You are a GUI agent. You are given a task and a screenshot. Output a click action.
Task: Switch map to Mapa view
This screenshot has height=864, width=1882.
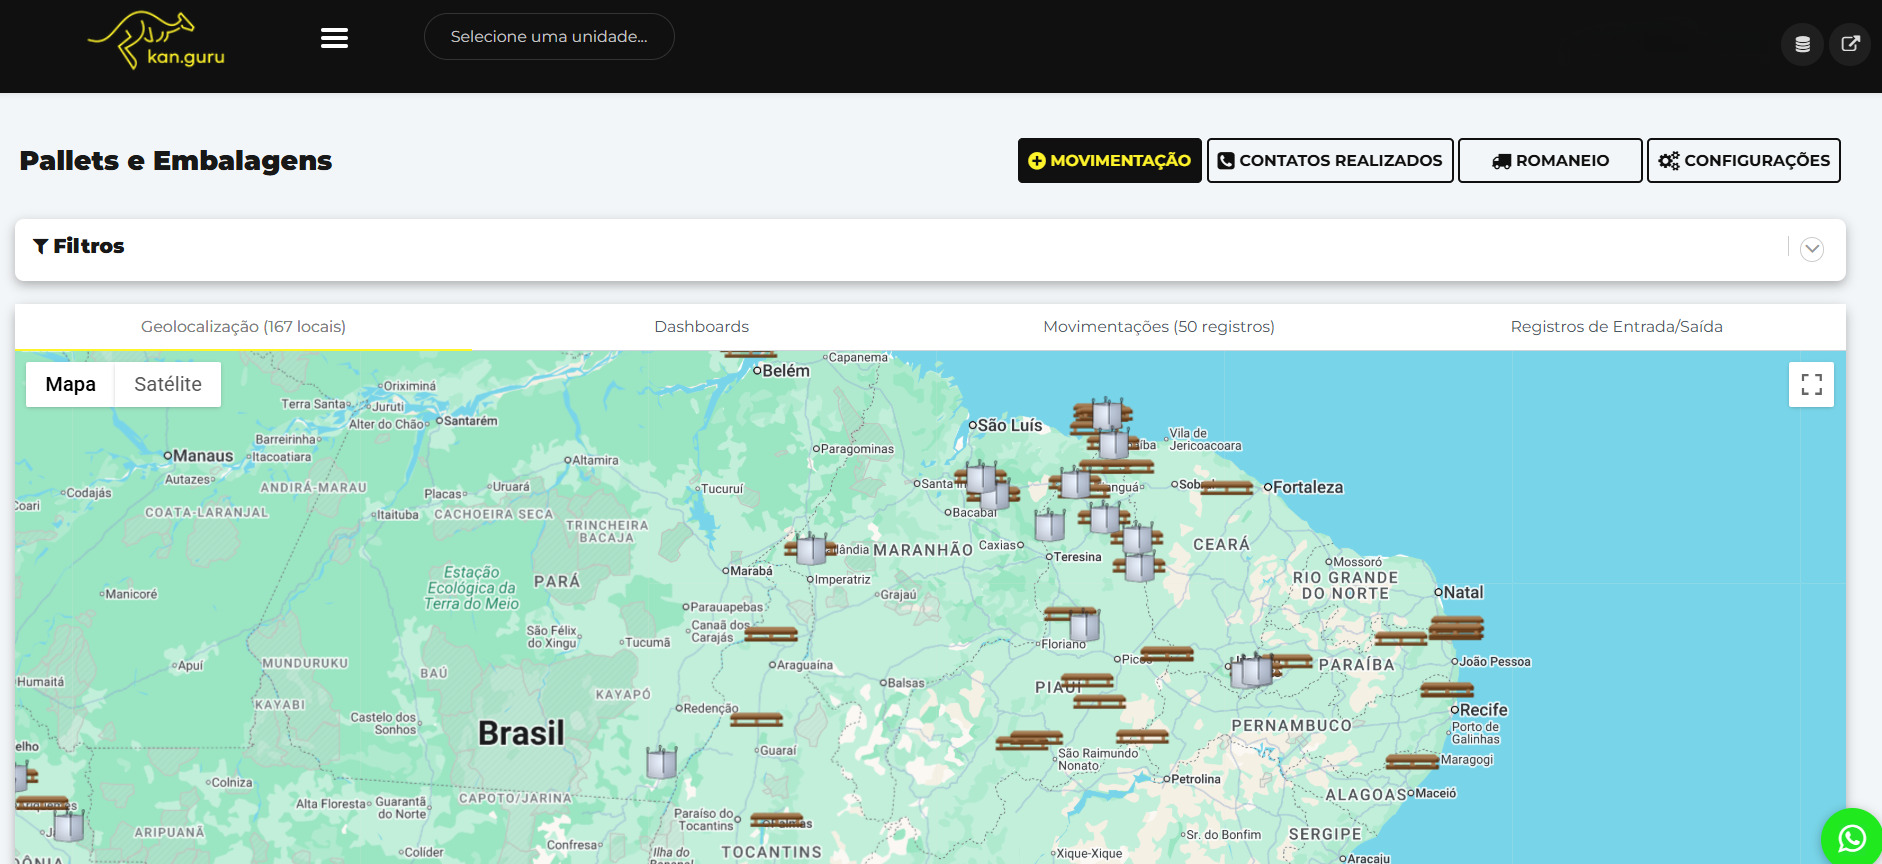tap(70, 384)
